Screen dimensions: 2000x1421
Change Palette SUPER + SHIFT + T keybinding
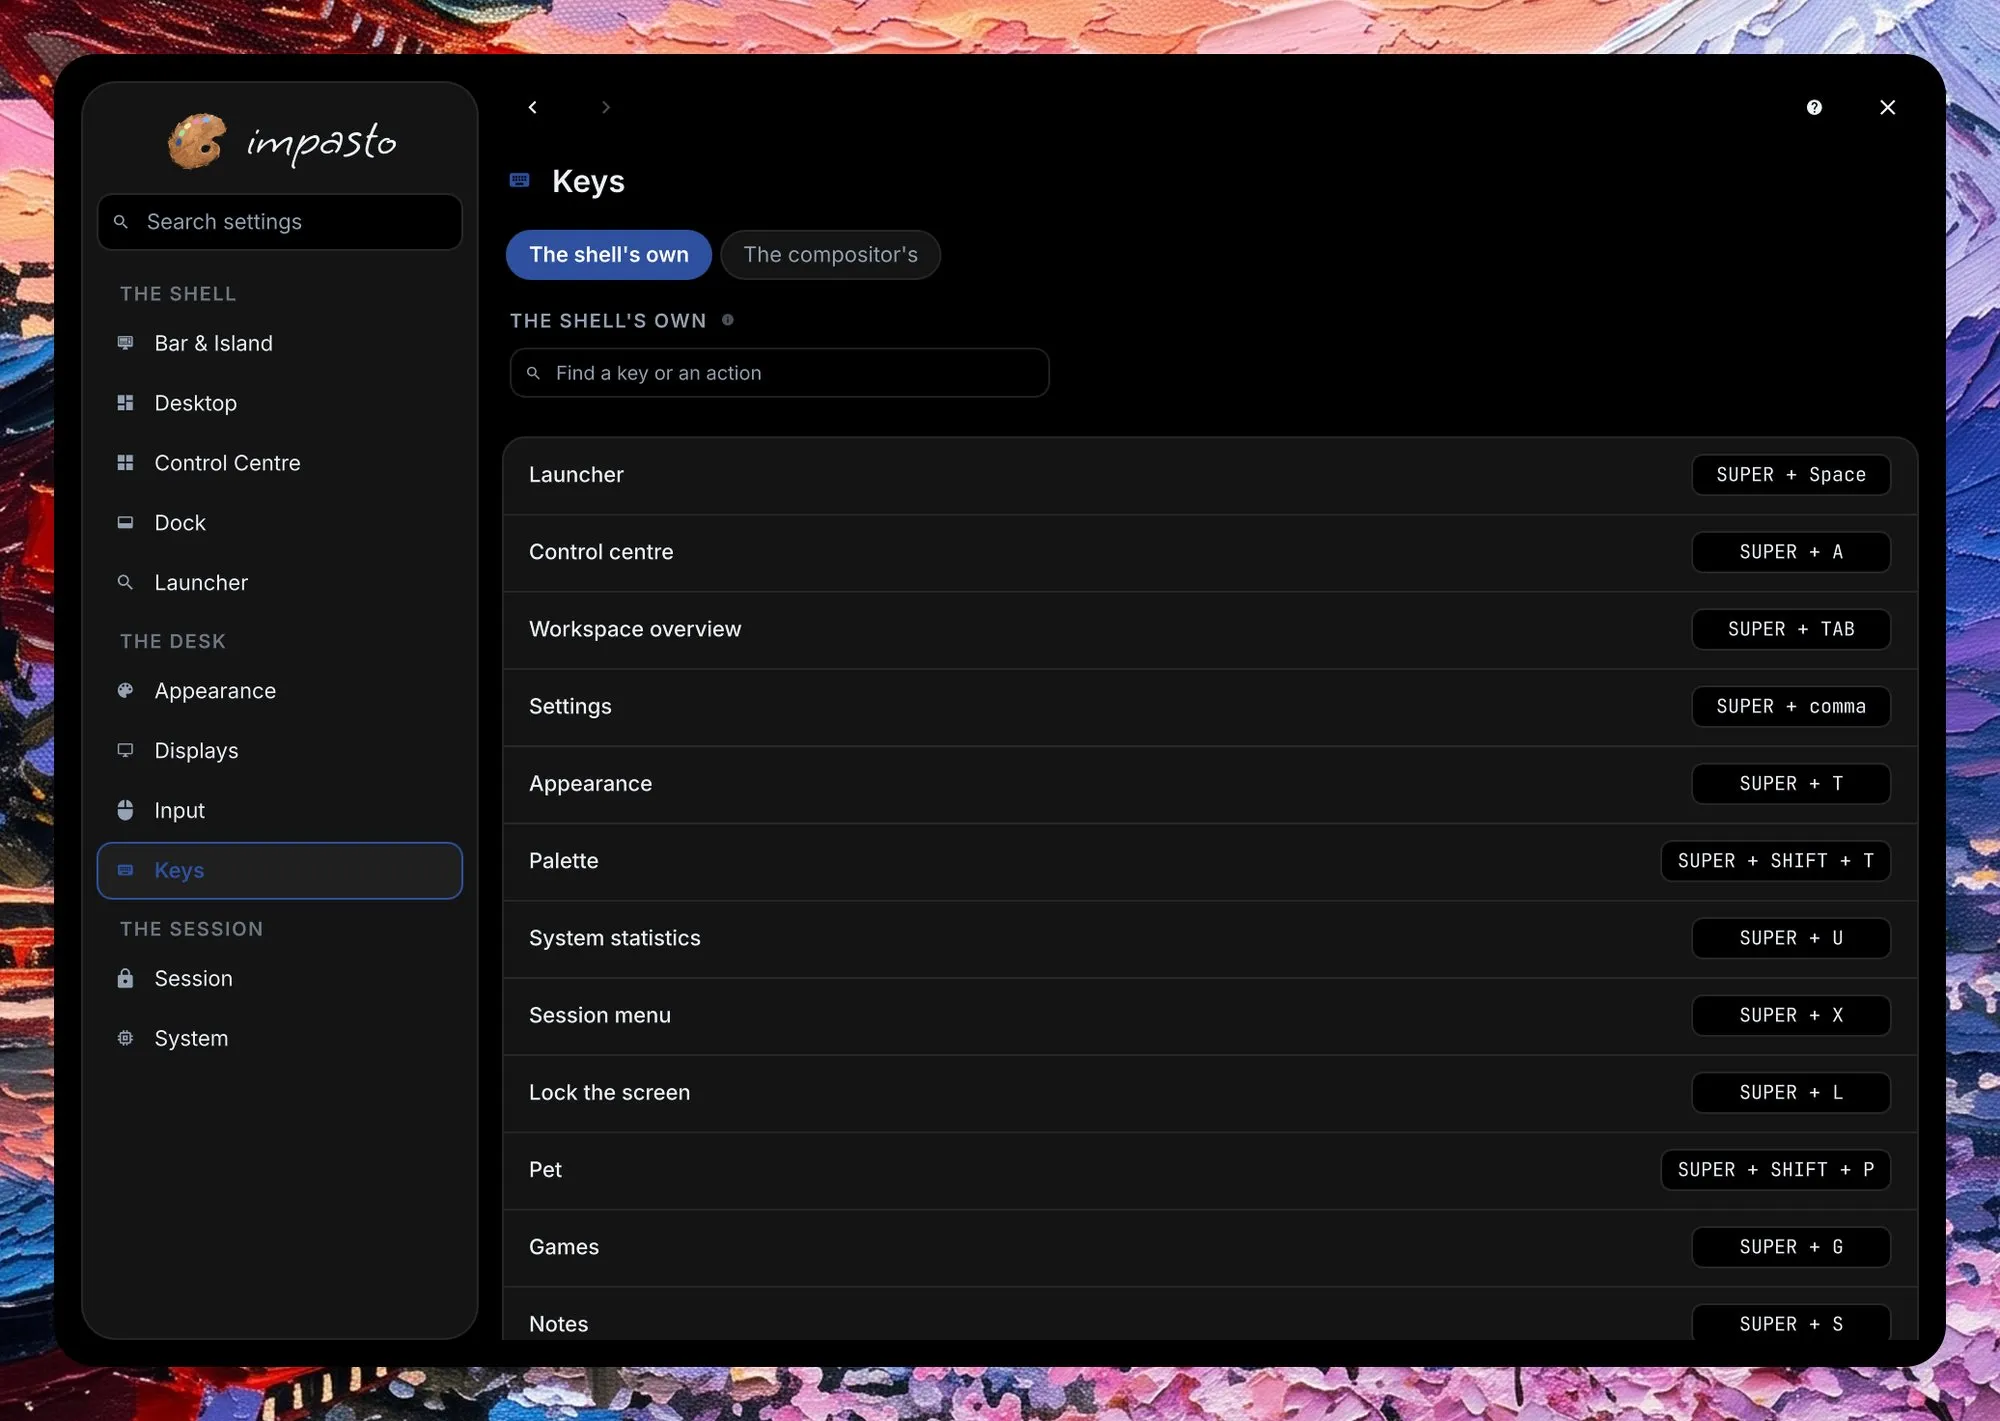click(x=1775, y=861)
